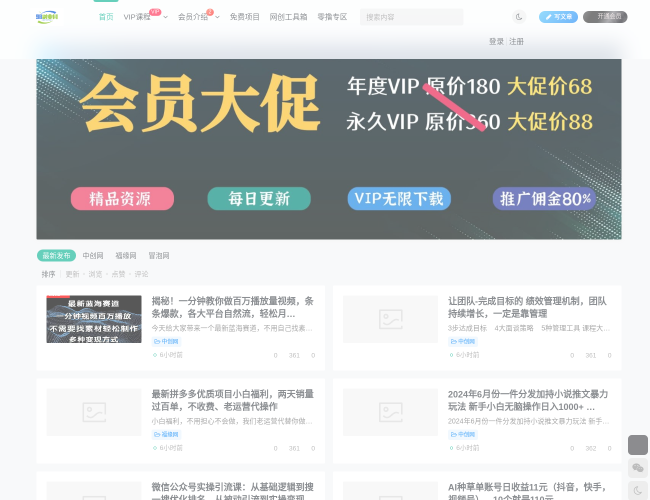
Task: Open placeholder image of 拼多多 post
Action: pyautogui.click(x=94, y=412)
